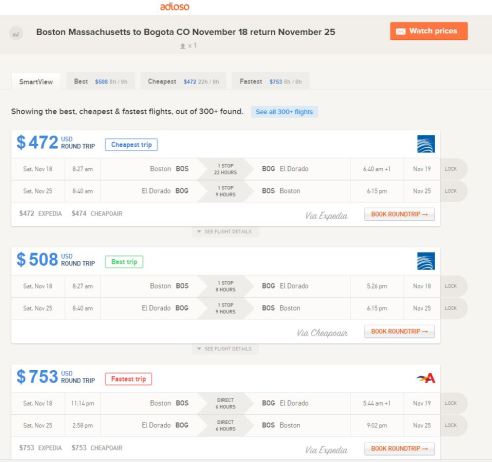Lock outbound flight of $753 trip
The height and width of the screenshot is (462, 492).
(453, 403)
